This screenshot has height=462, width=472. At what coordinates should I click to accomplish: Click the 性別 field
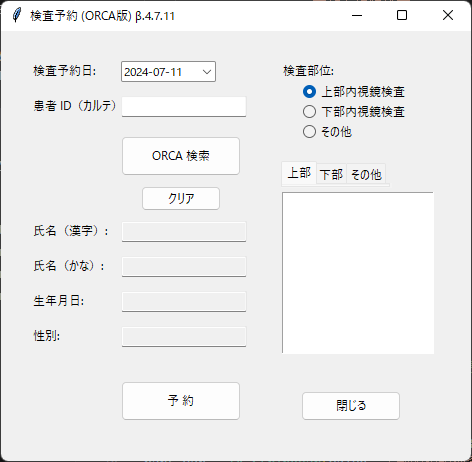coord(184,336)
